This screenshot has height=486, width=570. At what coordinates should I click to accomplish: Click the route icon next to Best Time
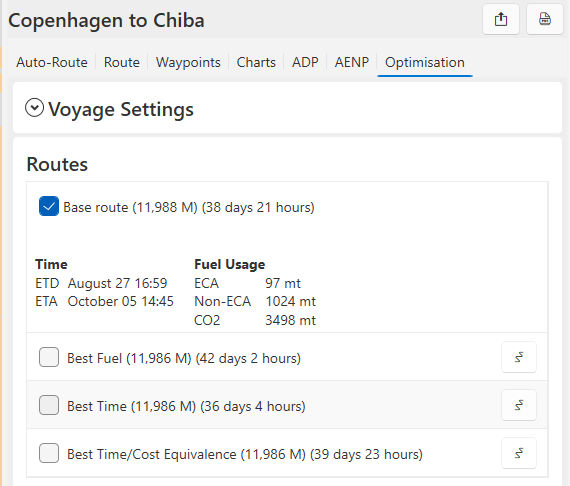tap(519, 405)
